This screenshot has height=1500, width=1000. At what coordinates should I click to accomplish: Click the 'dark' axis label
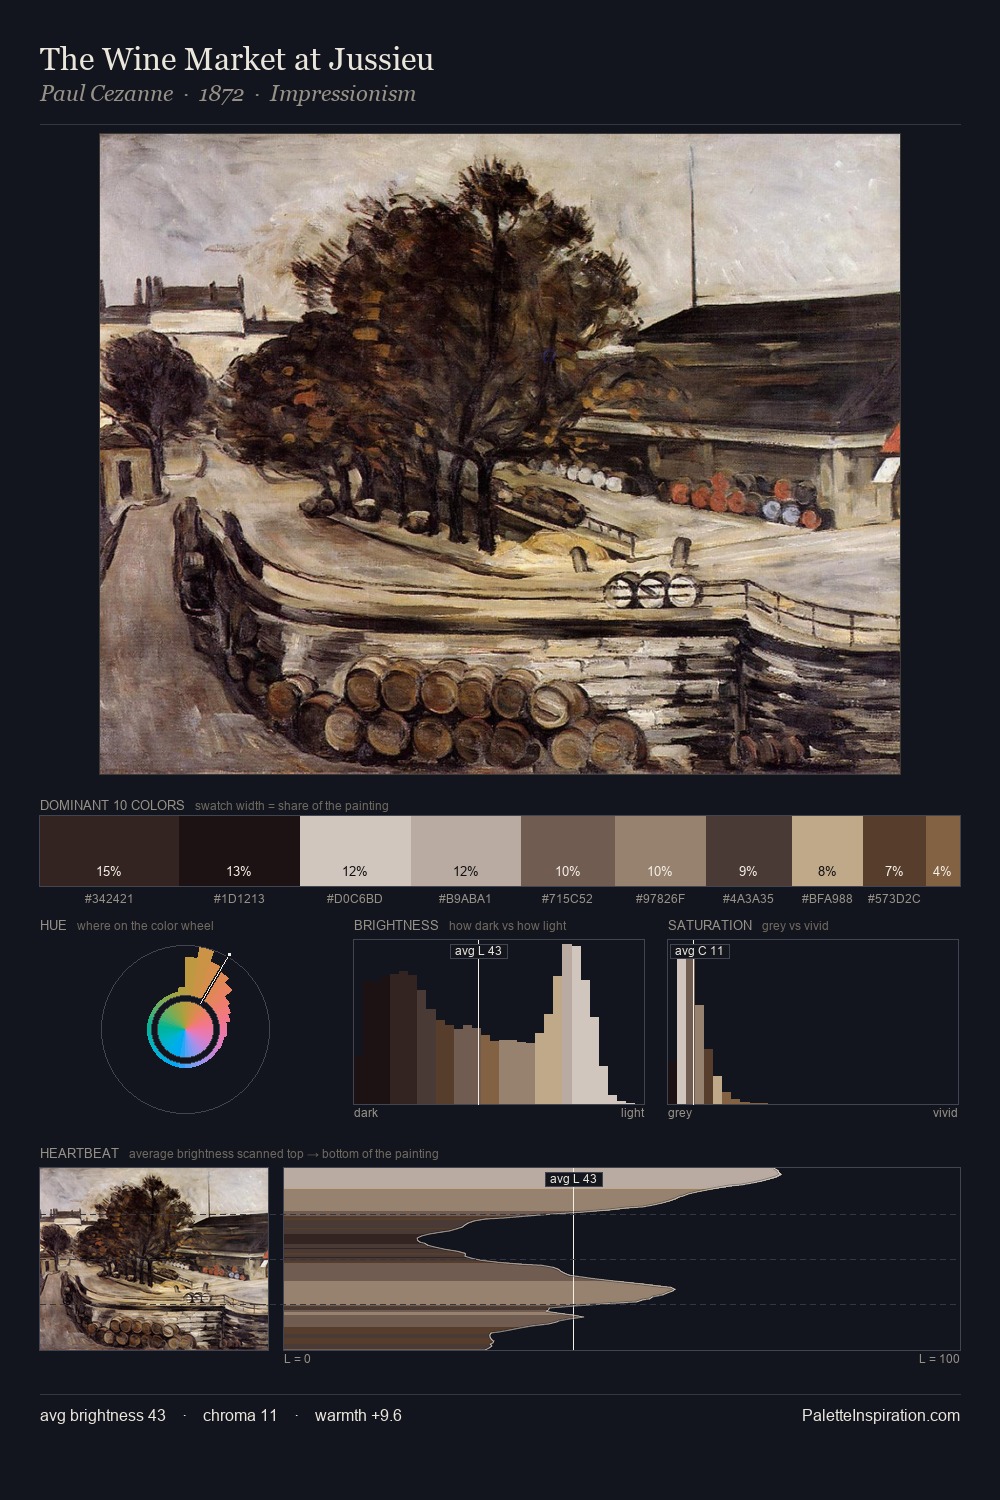coord(366,1113)
